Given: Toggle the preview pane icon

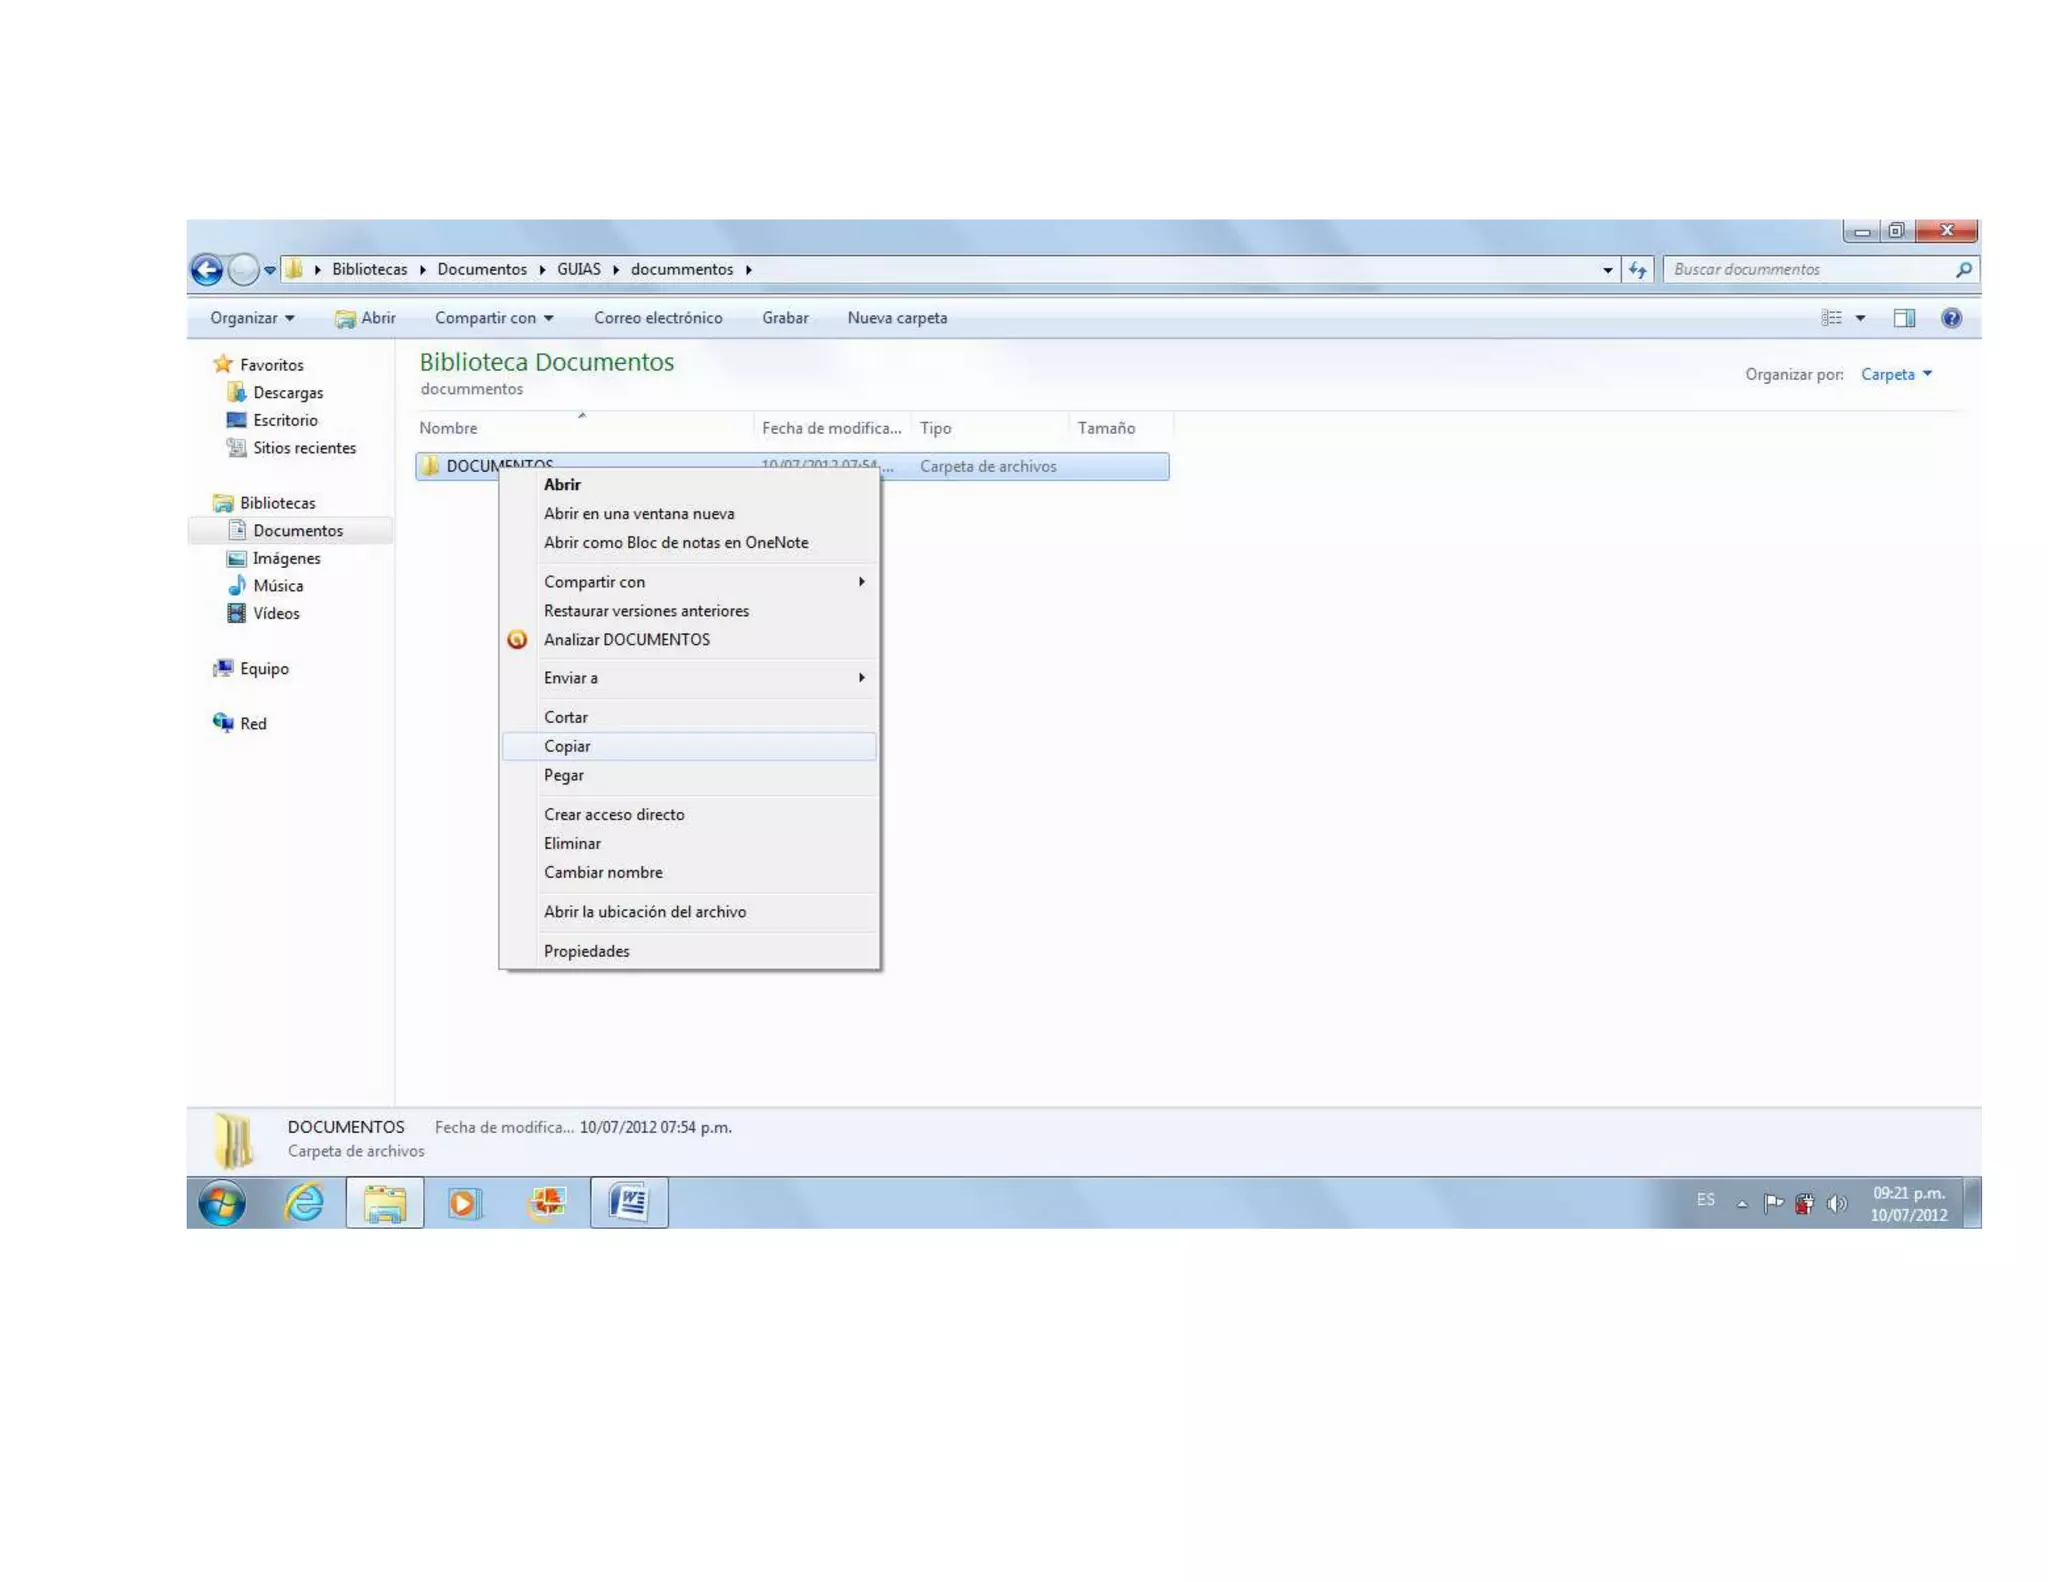Looking at the screenshot, I should (1903, 318).
